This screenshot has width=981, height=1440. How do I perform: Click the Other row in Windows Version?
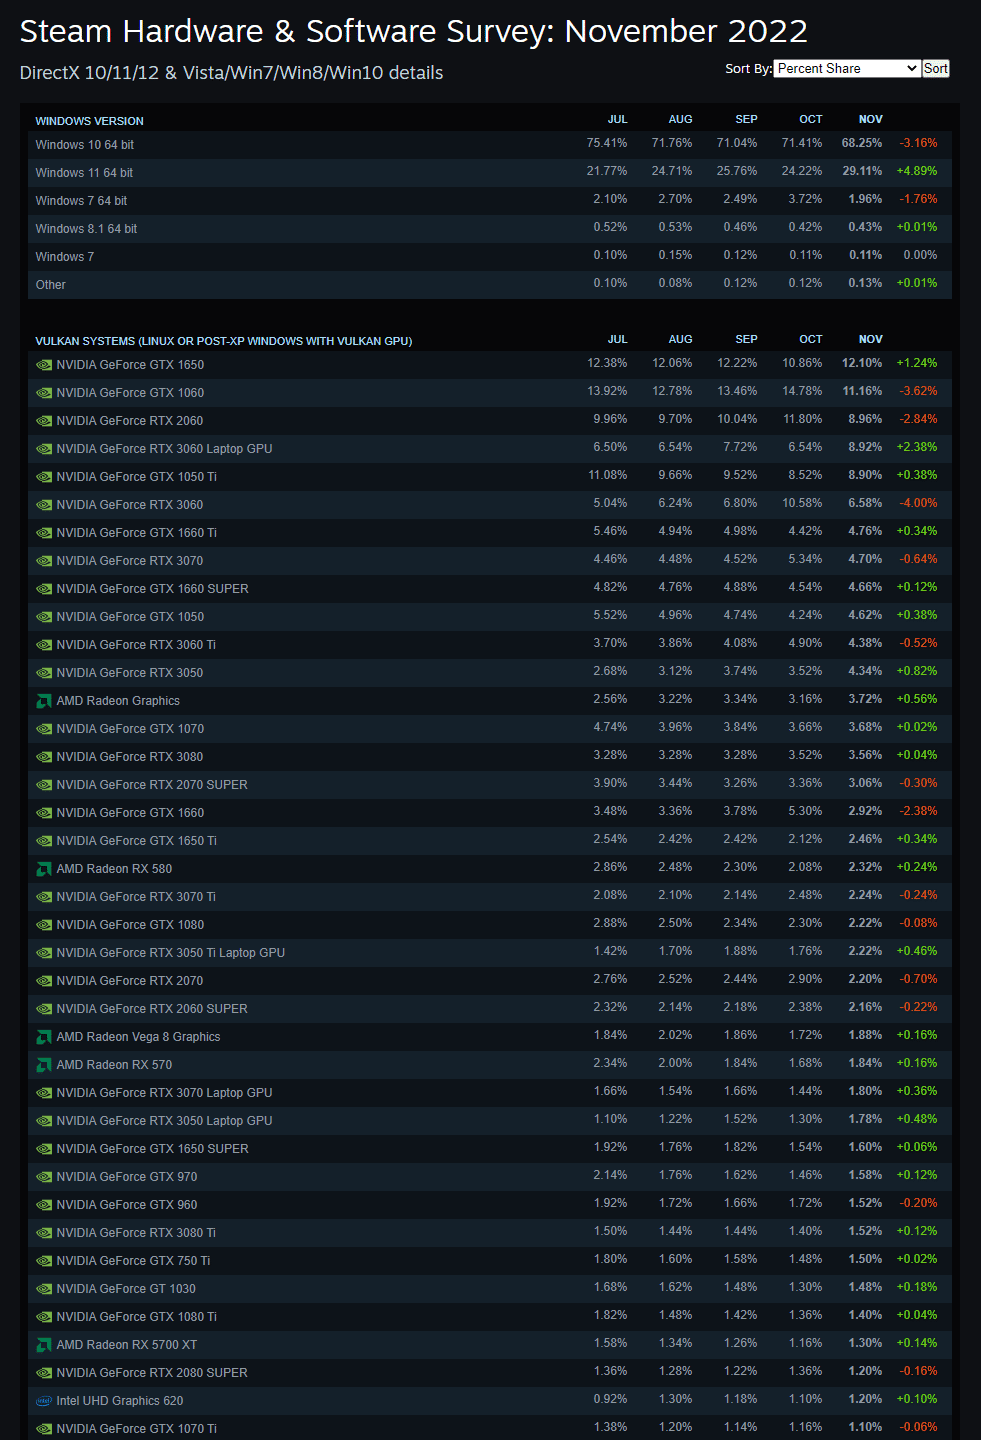[490, 285]
